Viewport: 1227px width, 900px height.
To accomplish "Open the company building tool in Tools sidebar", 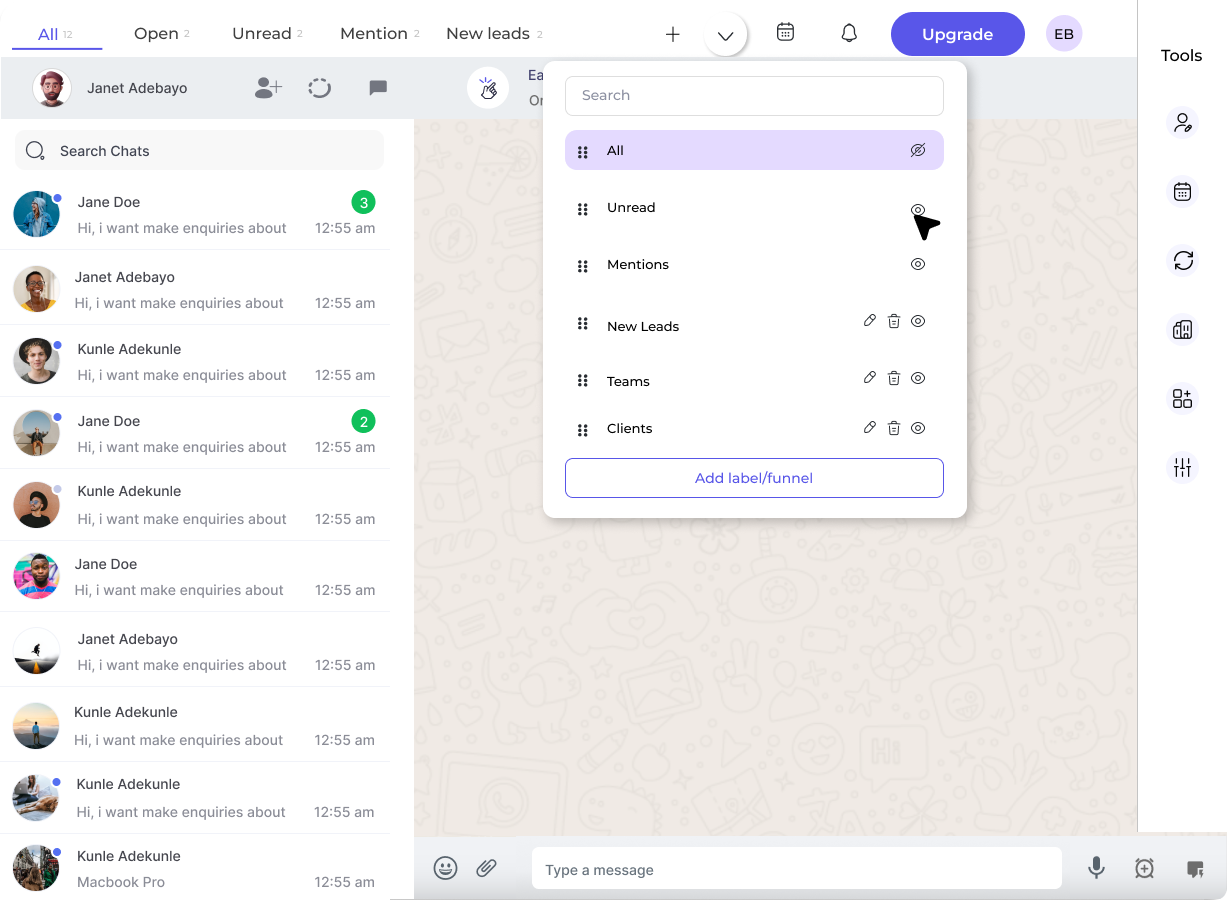I will coord(1183,329).
